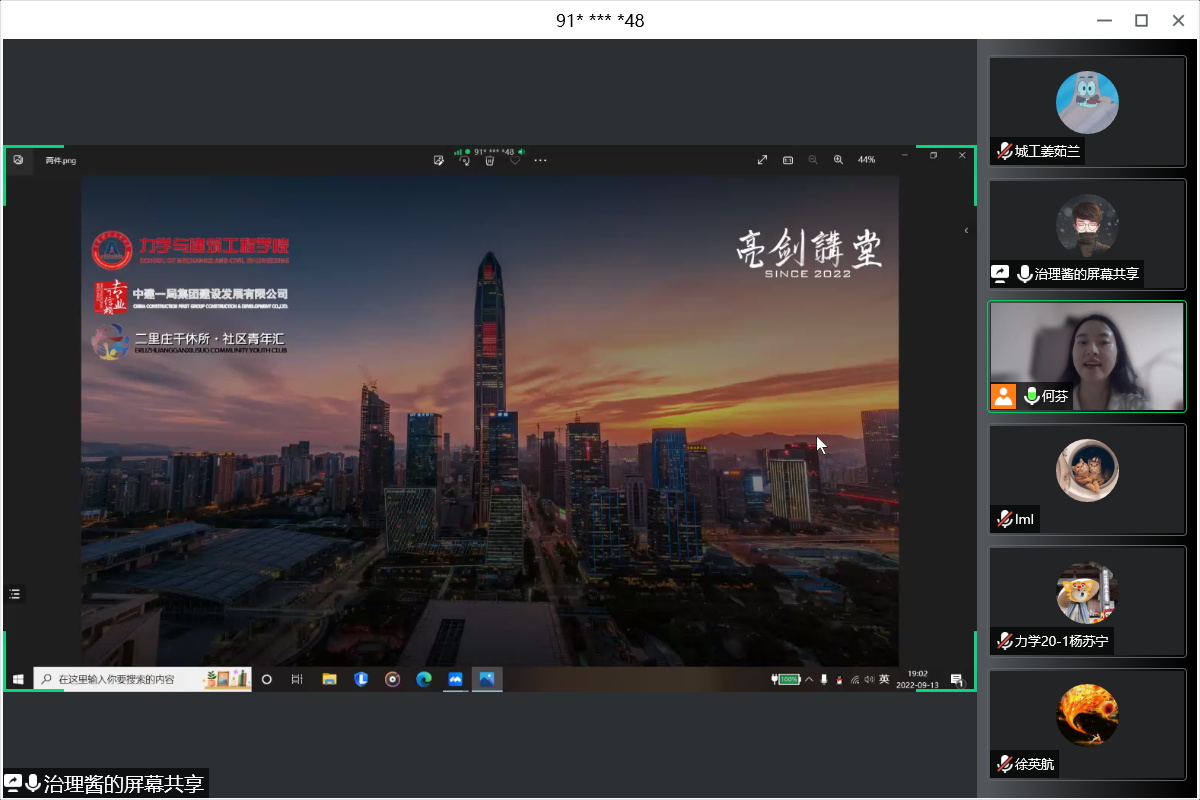Click the trash delete icon in photo viewer
Image resolution: width=1200 pixels, height=800 pixels.
[489, 160]
